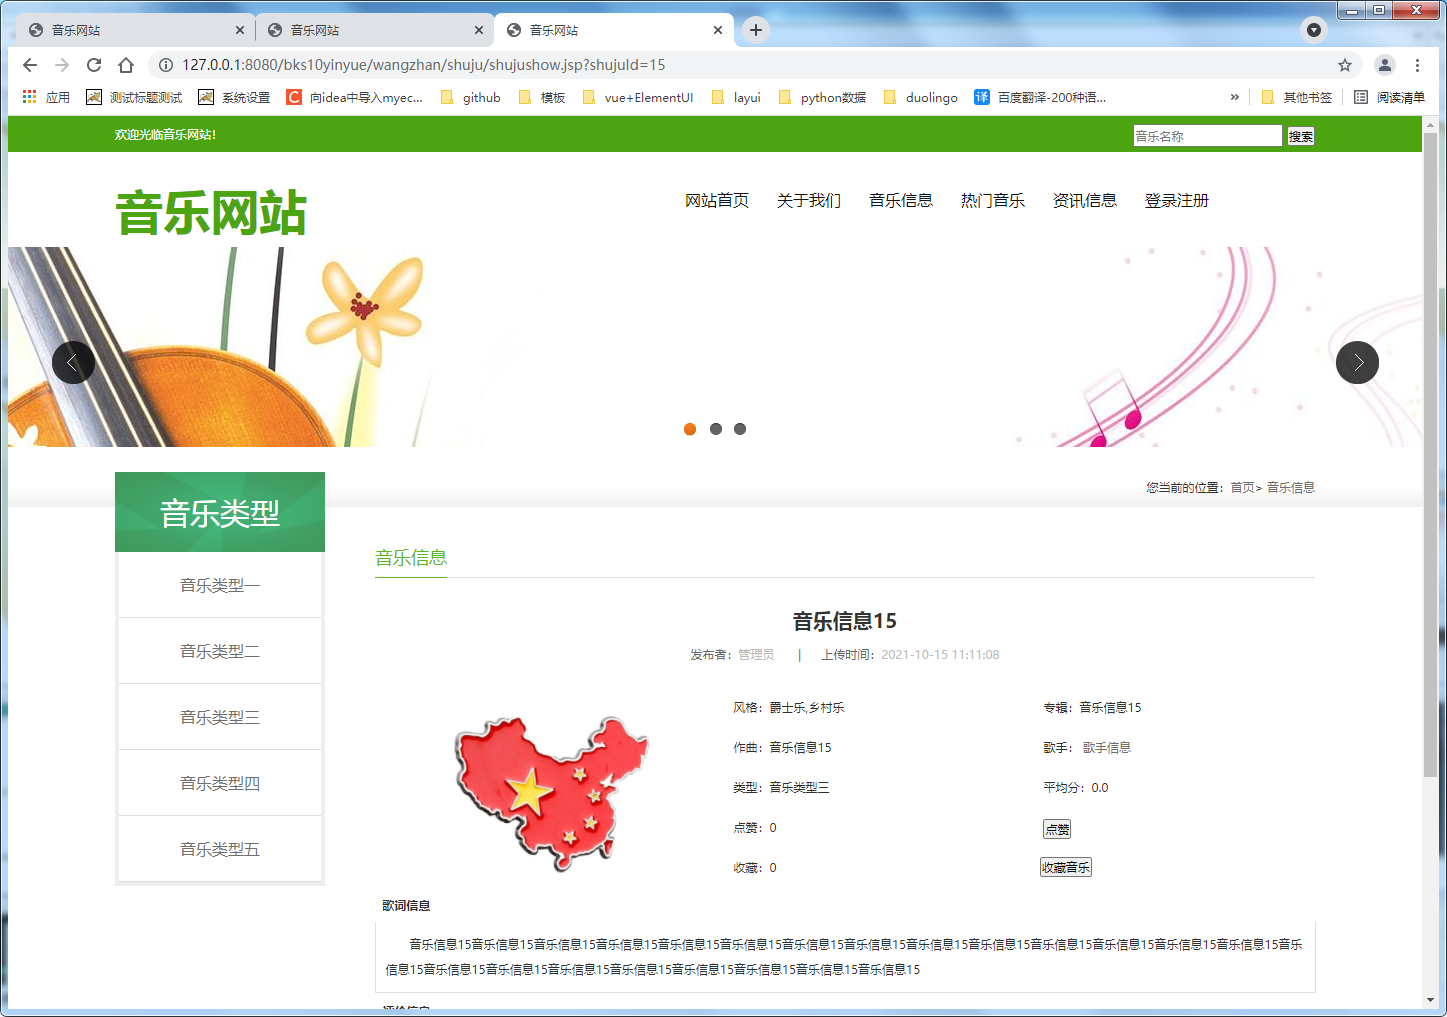Viewport: 1447px width, 1017px height.
Task: Click the browser forward arrow
Action: point(62,65)
